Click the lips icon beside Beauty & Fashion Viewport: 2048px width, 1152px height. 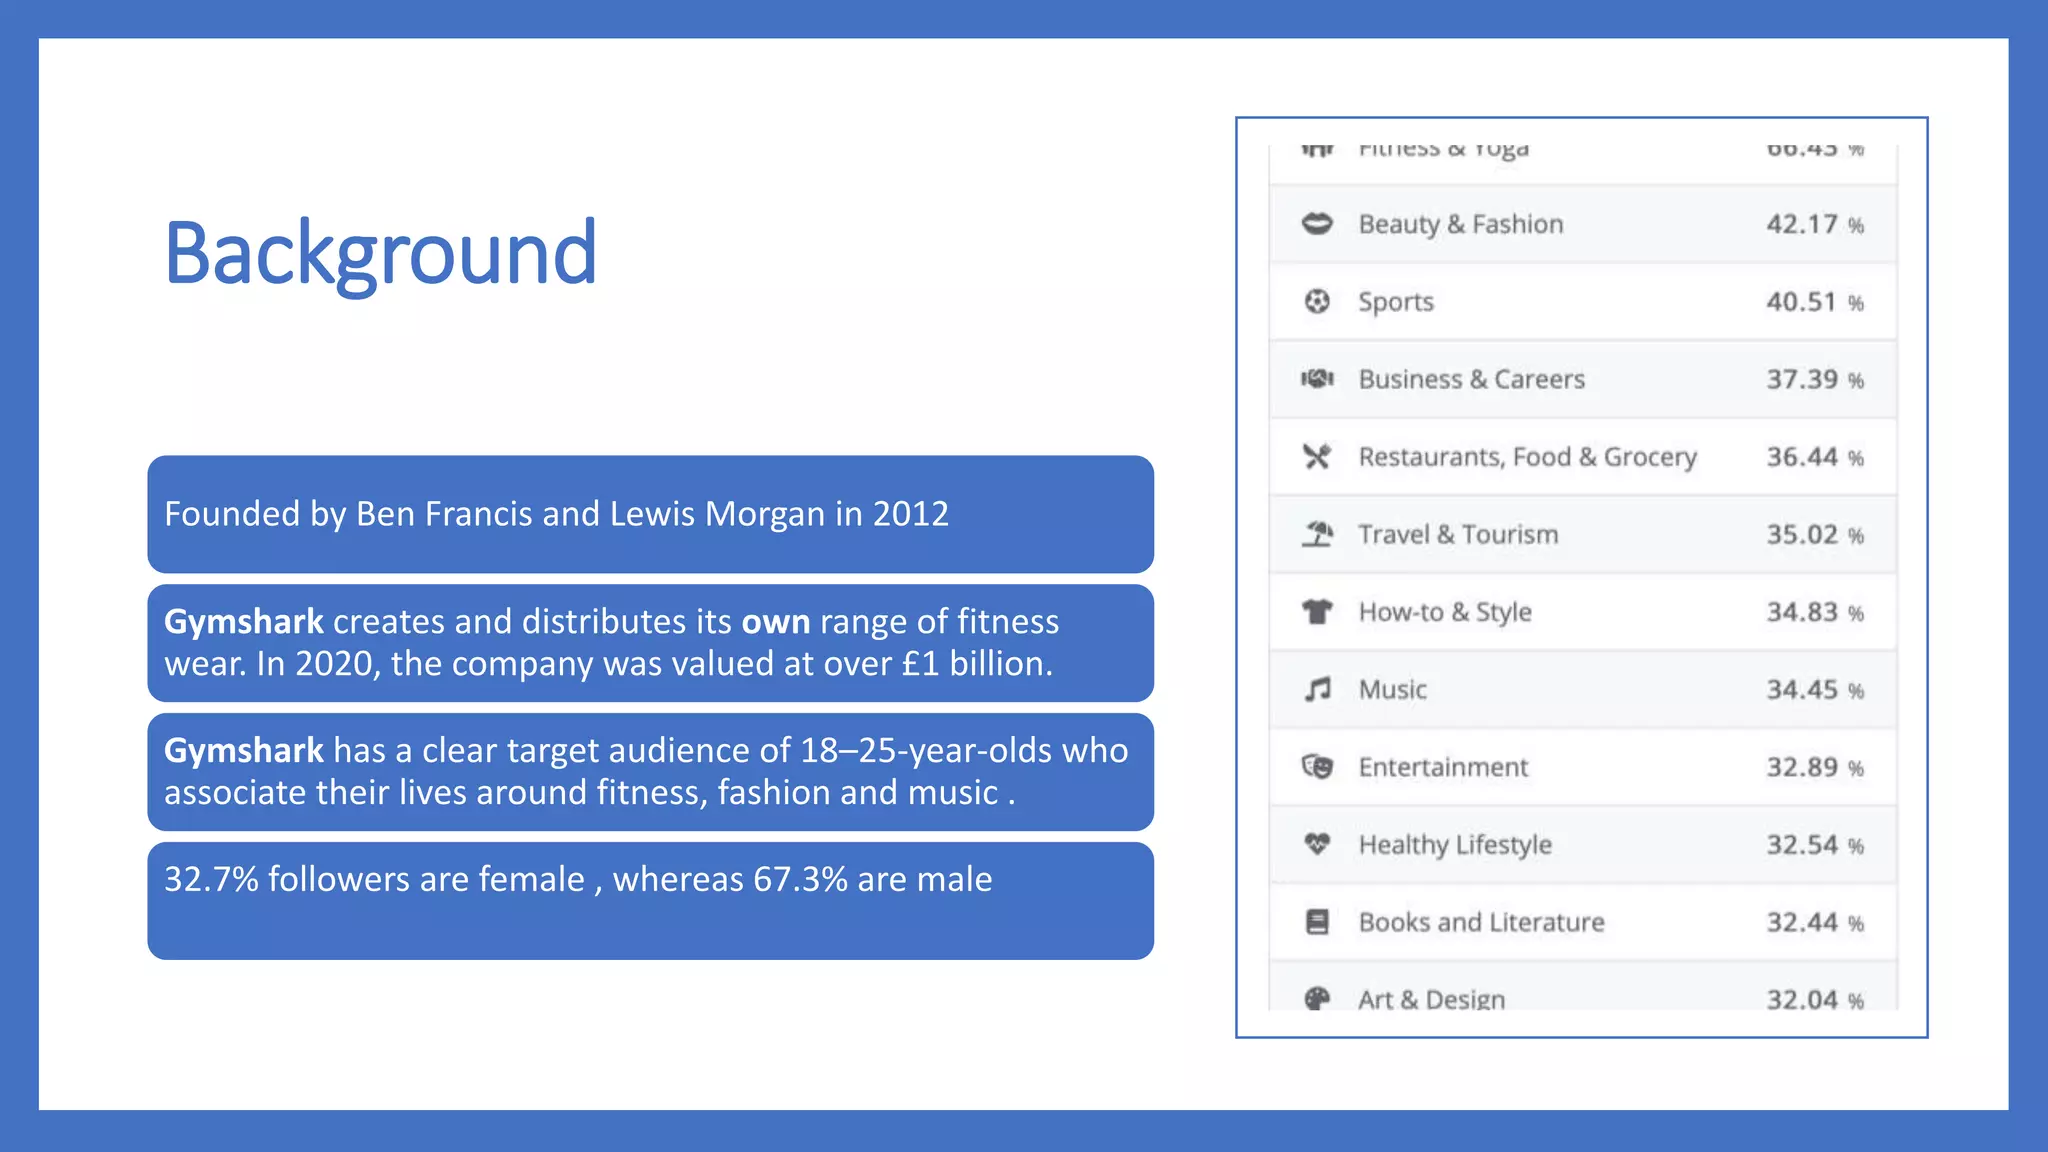click(x=1317, y=224)
